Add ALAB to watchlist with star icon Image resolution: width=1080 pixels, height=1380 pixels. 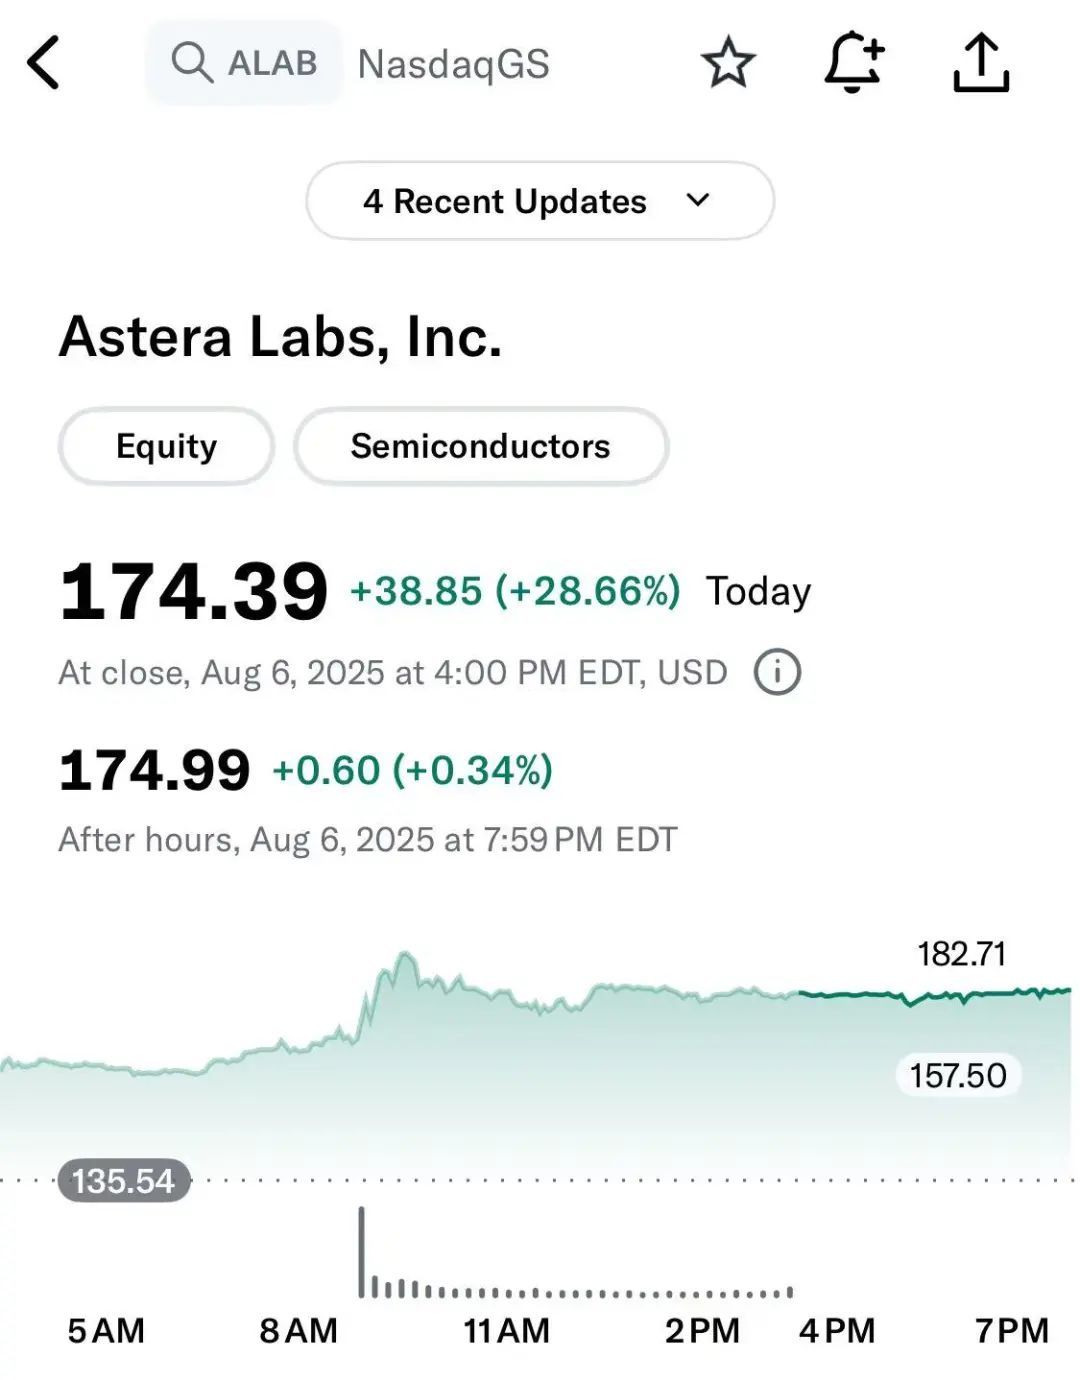pyautogui.click(x=728, y=63)
